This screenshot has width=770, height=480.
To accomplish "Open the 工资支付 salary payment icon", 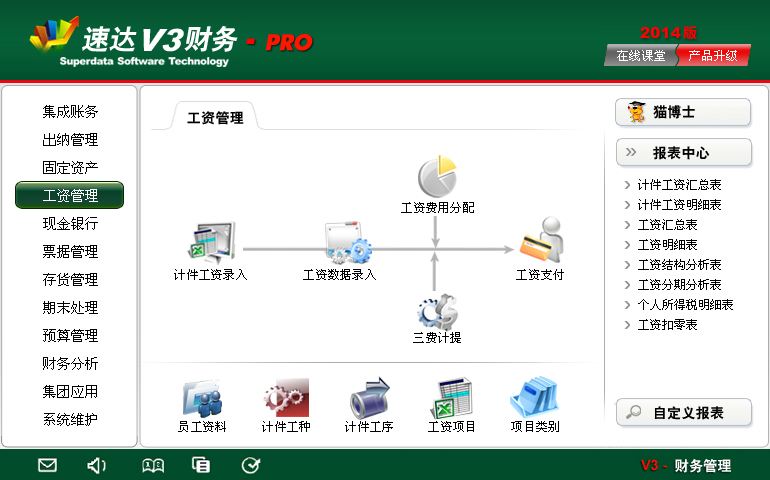I will [x=542, y=240].
